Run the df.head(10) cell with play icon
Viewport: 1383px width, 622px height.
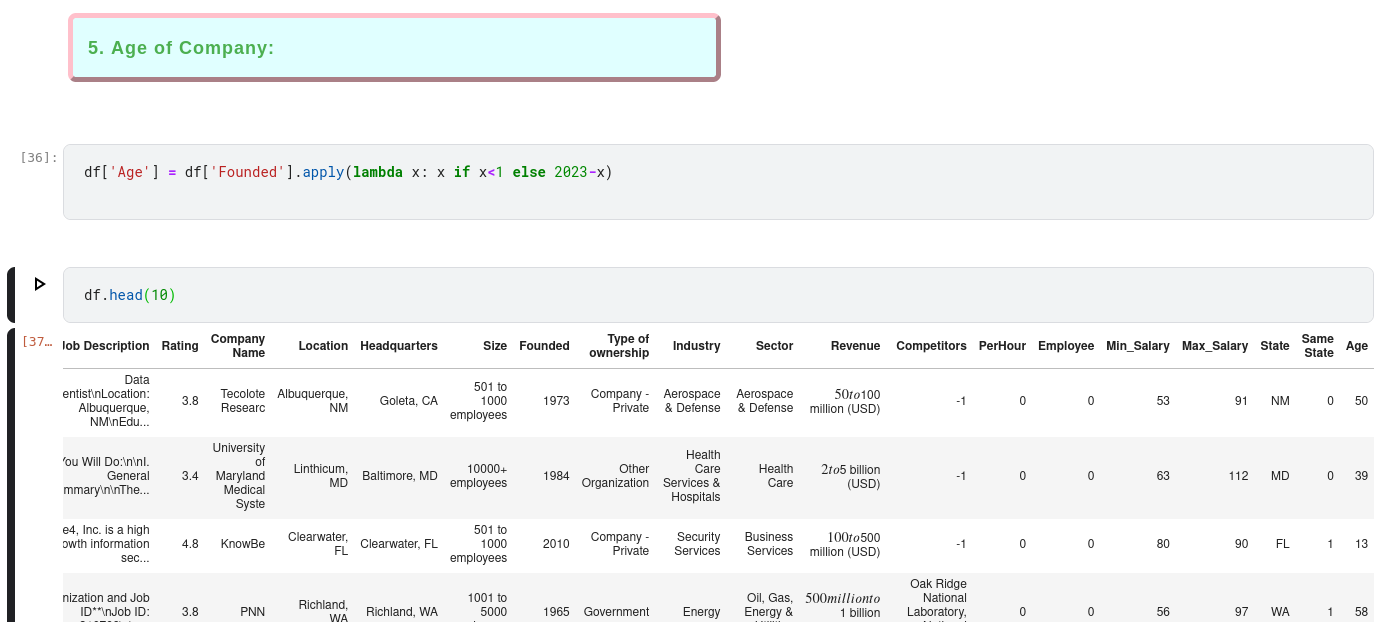click(40, 284)
